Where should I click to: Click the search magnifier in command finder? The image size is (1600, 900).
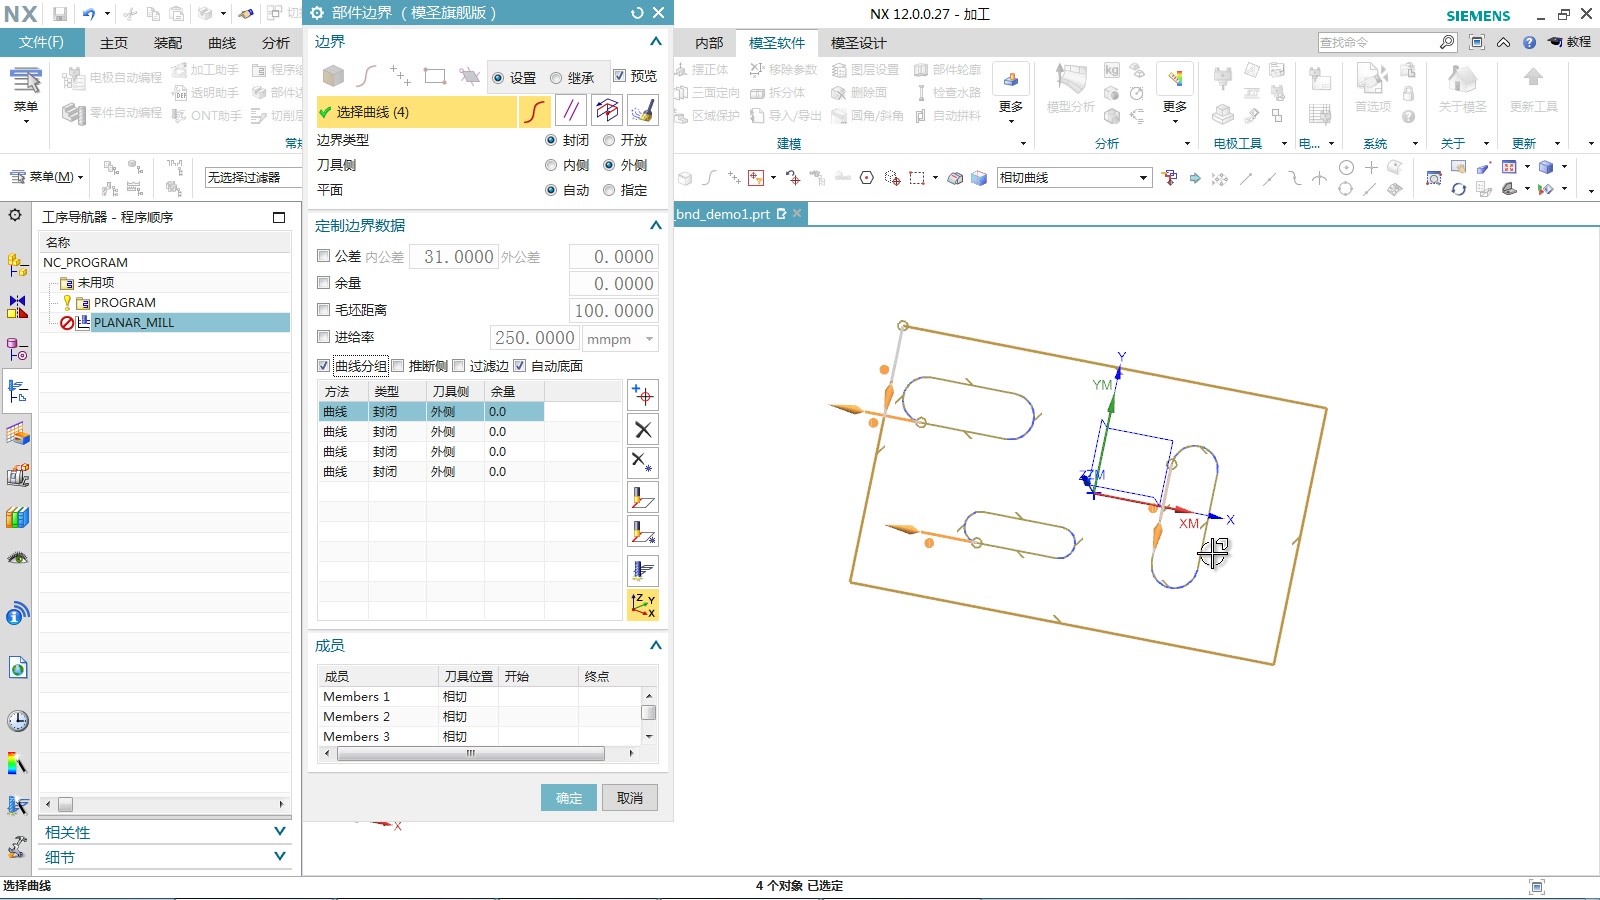1447,42
